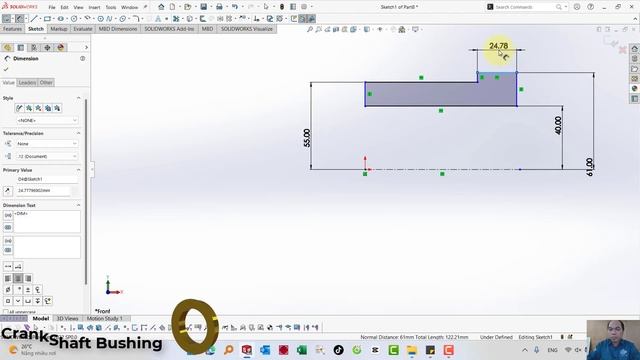
Task: Confirm dimension with green checkmark
Action: pos(6,69)
